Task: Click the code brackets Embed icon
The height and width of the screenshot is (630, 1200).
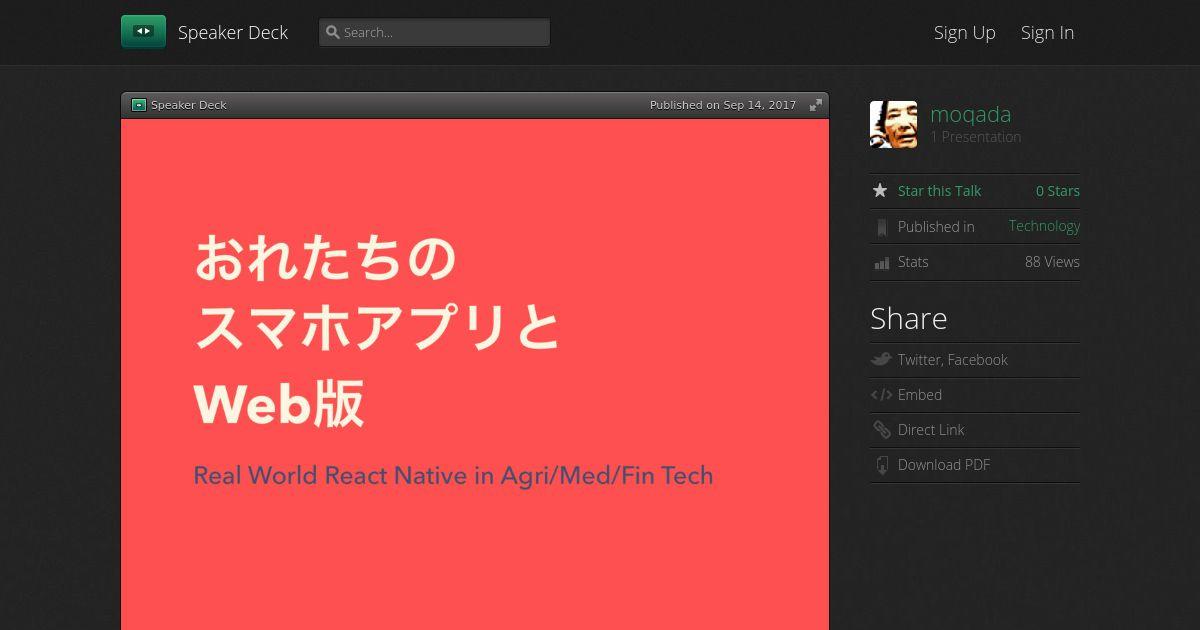Action: coord(881,395)
